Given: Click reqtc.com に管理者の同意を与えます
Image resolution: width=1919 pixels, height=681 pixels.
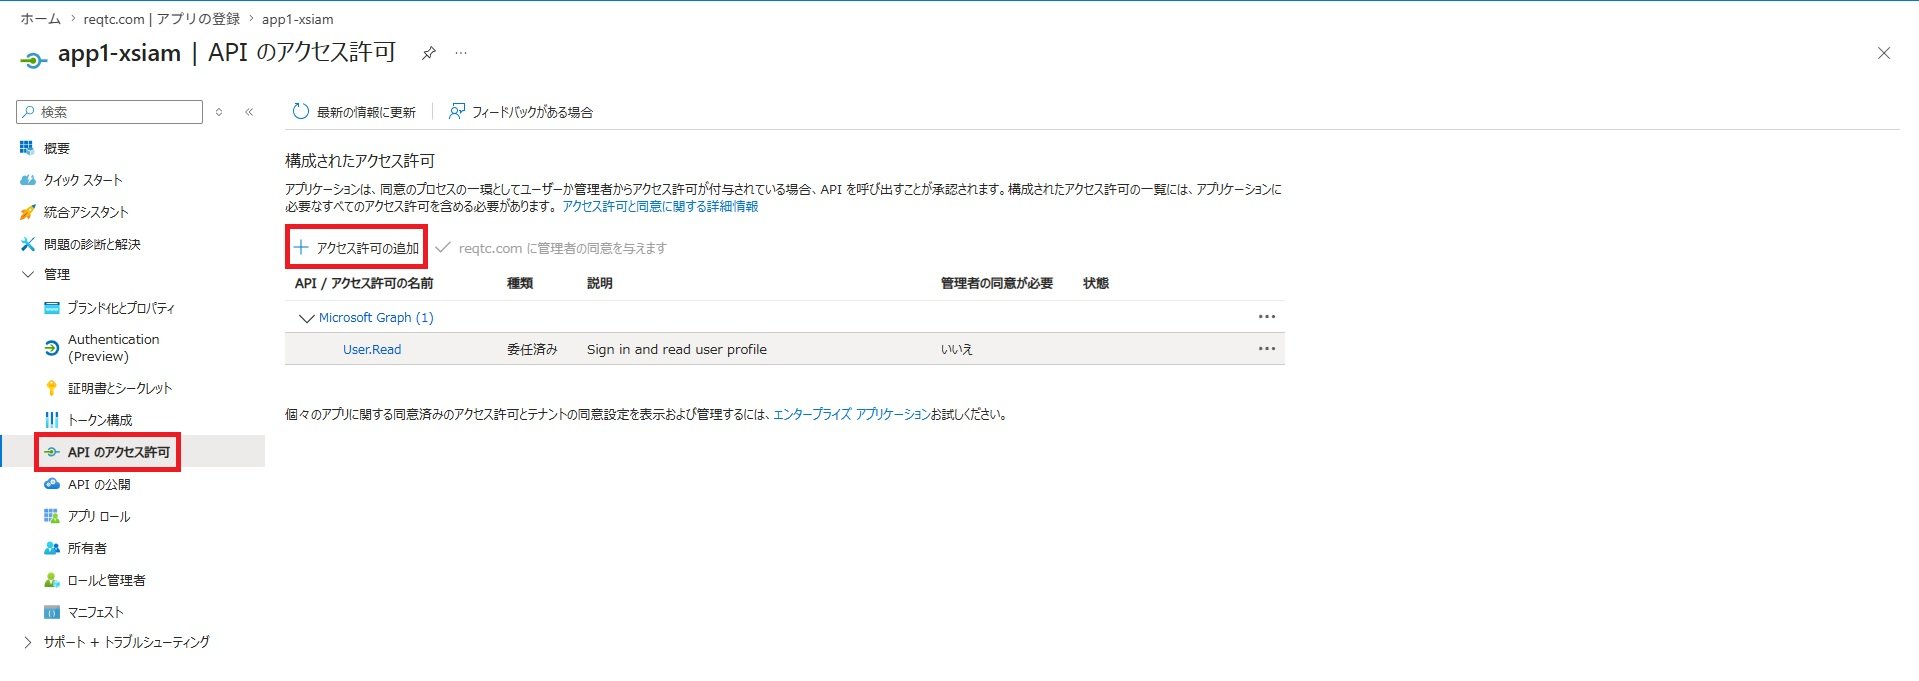Looking at the screenshot, I should pyautogui.click(x=551, y=248).
